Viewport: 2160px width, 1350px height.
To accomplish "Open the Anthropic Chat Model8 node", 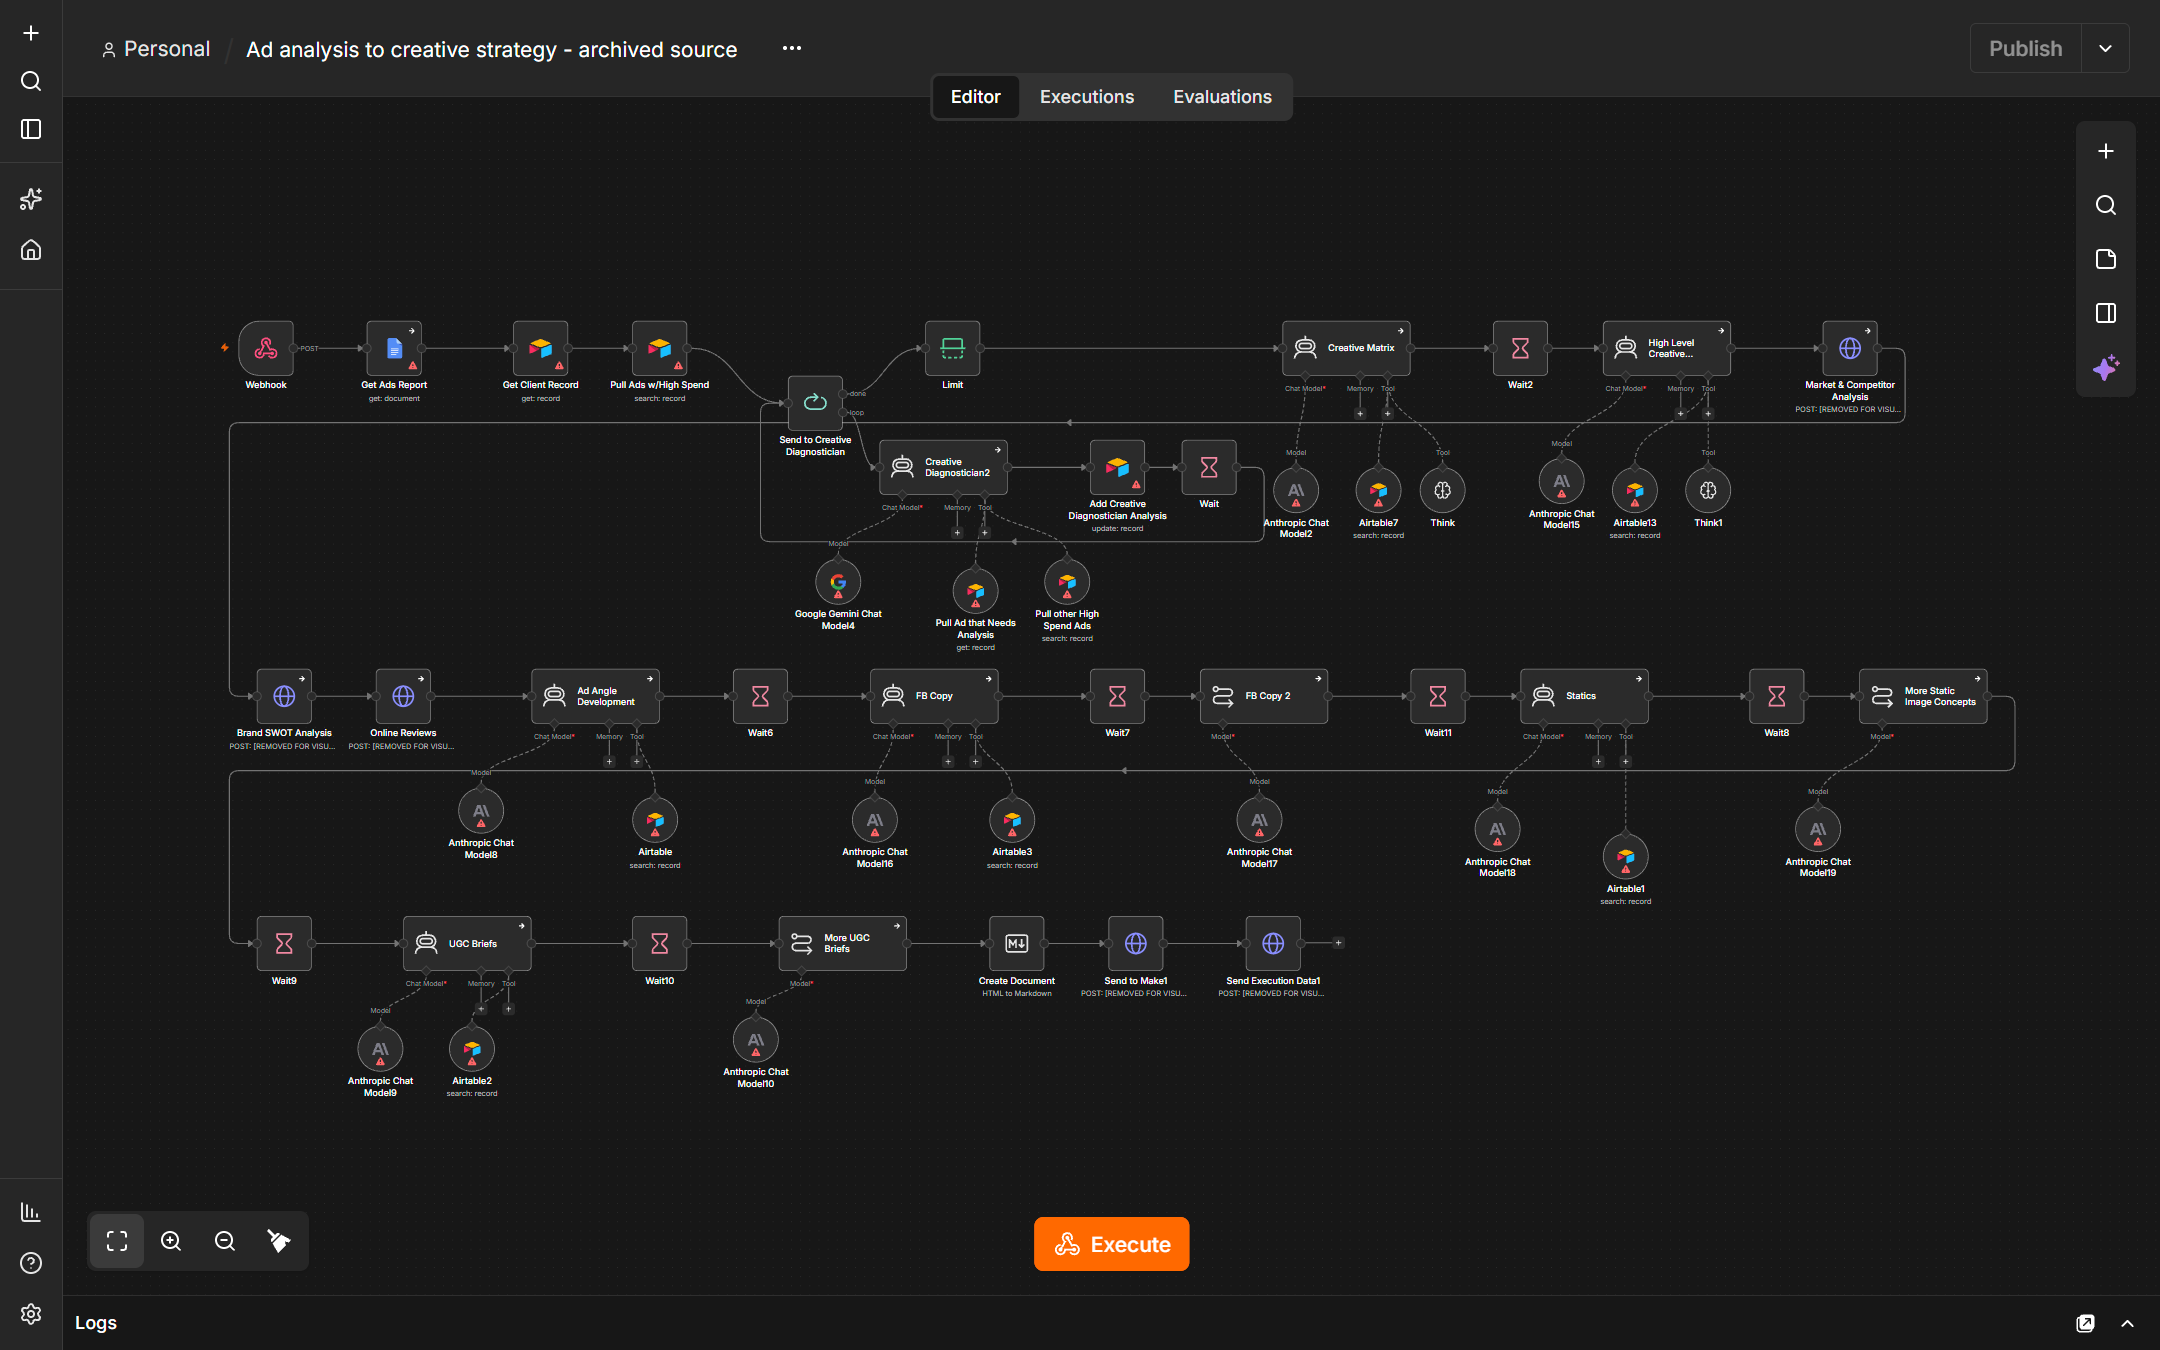I will coord(481,811).
